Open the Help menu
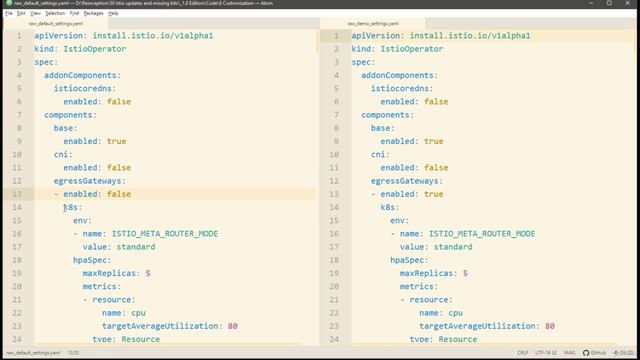The image size is (640, 360). point(113,13)
